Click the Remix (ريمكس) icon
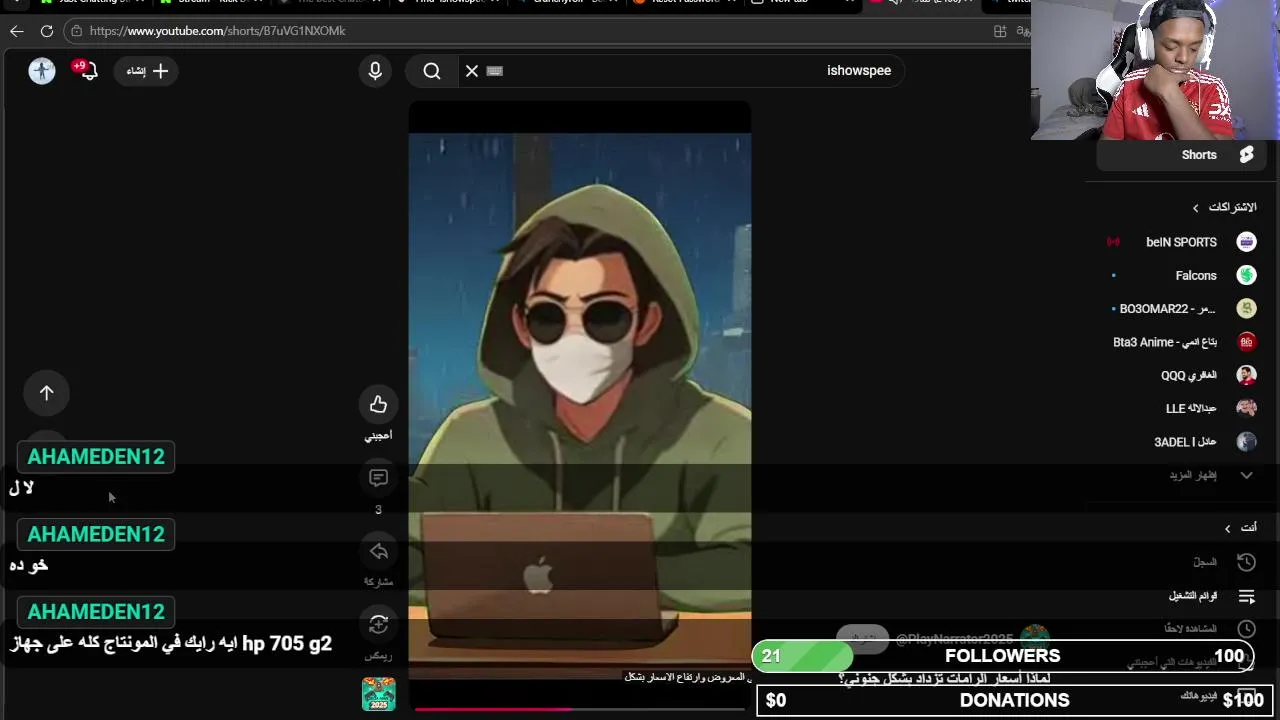The height and width of the screenshot is (720, 1280). (378, 624)
